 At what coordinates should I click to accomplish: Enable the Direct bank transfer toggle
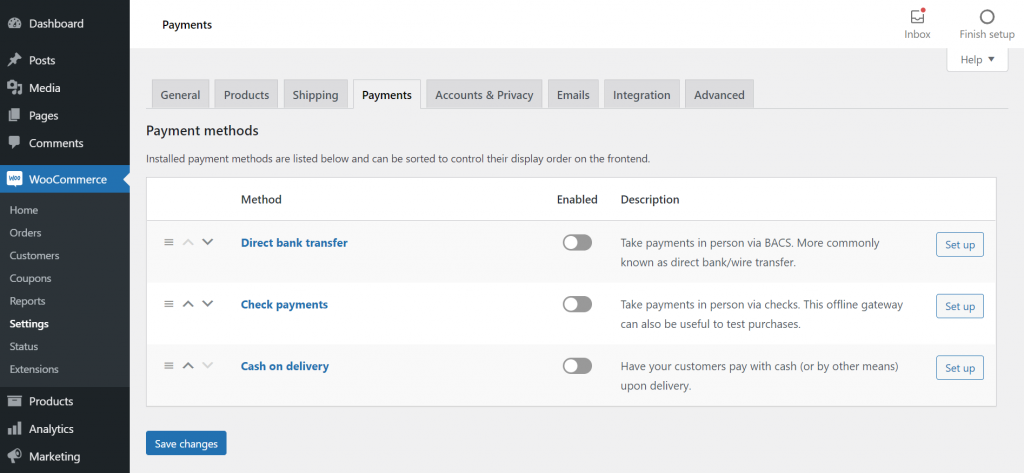[x=577, y=243]
